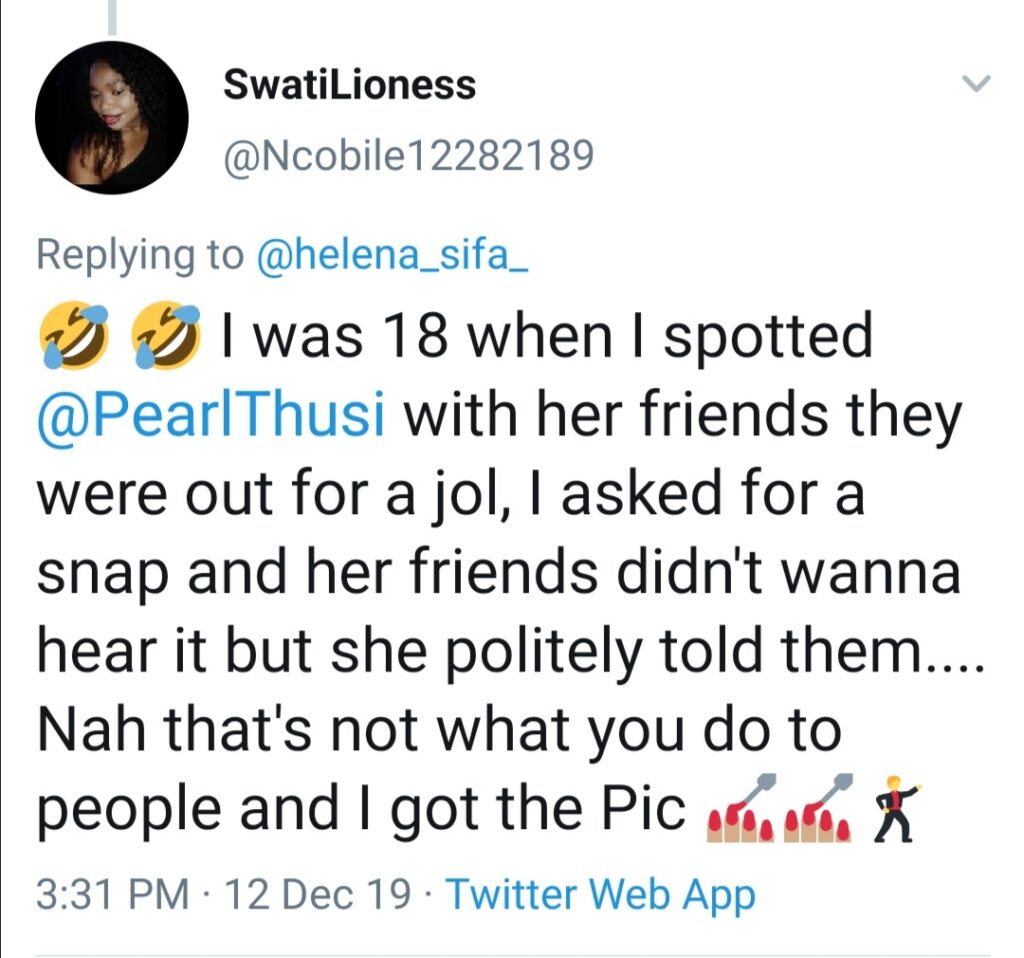Screen dimensions: 1024x958
Task: Click the dancing man emoji
Action: (897, 808)
